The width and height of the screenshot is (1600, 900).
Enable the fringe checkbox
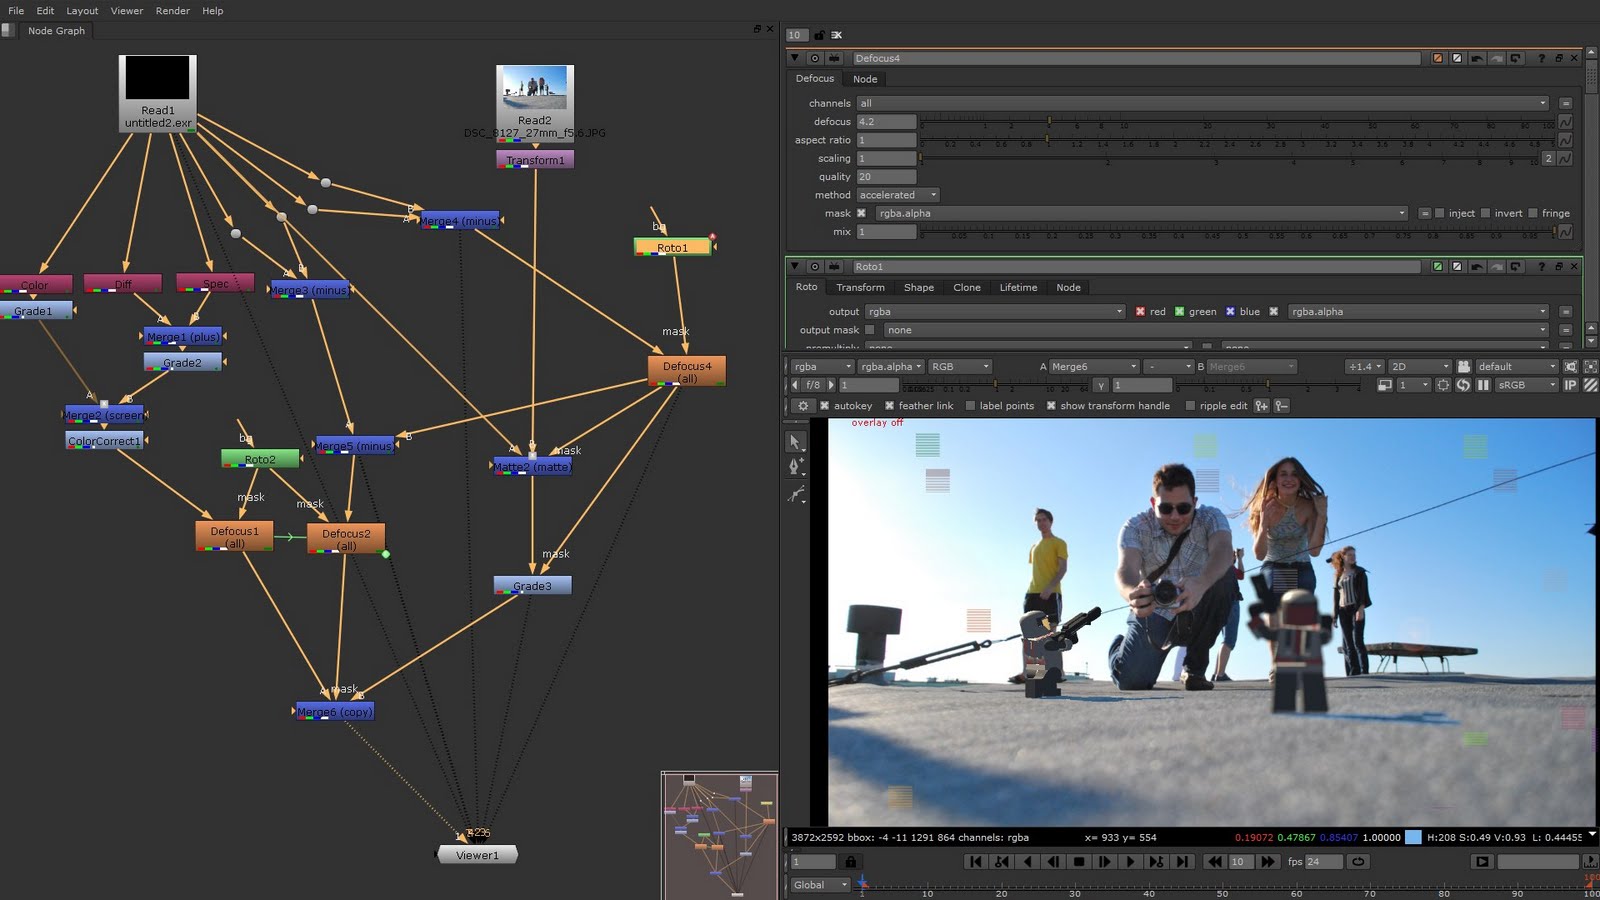tap(1533, 213)
